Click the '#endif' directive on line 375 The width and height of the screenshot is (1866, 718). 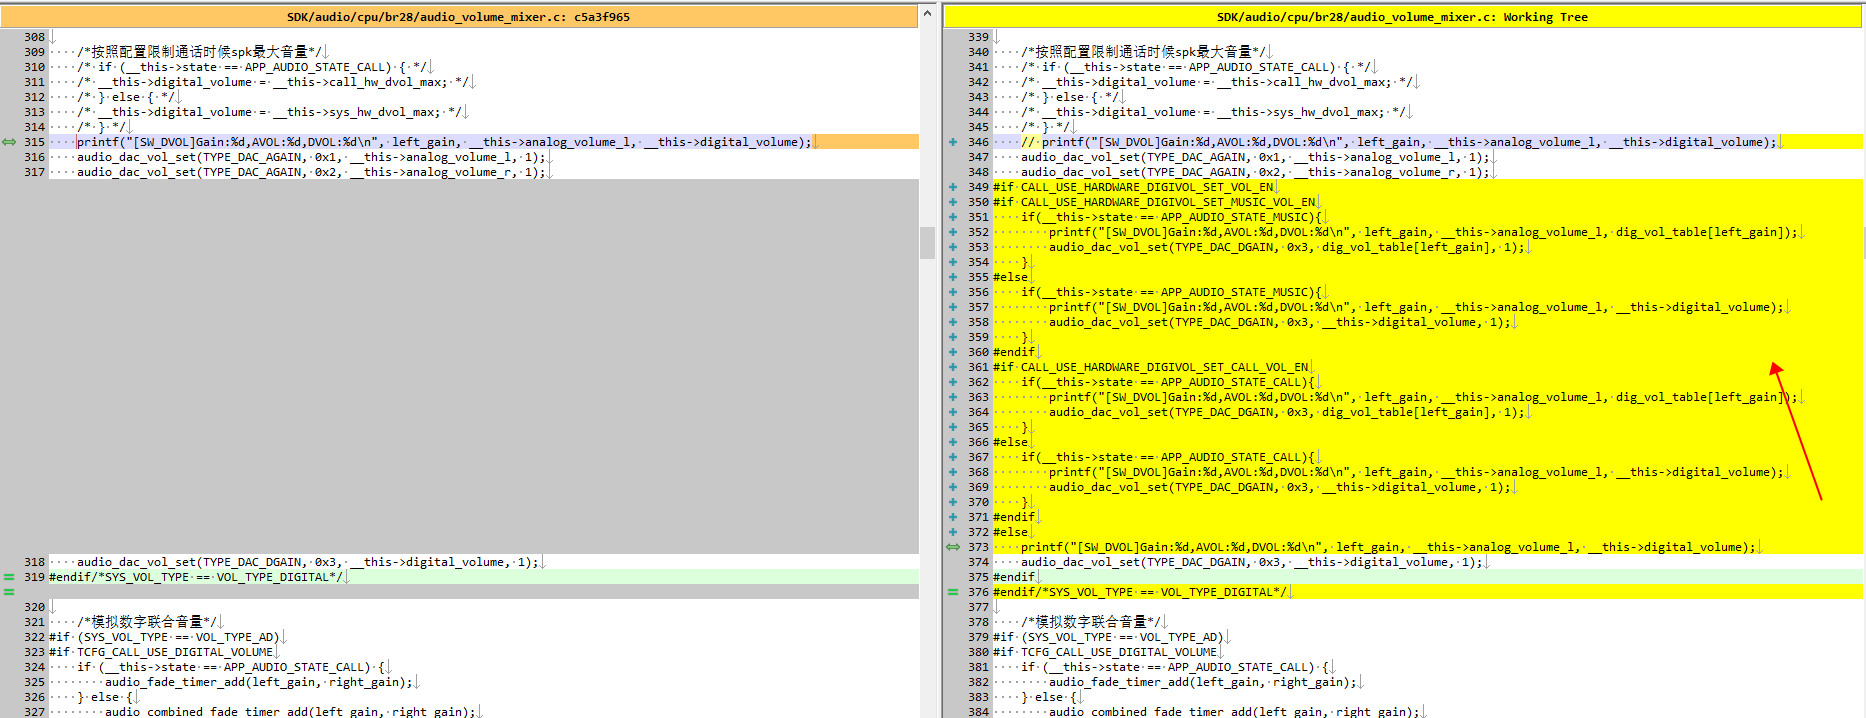pyautogui.click(x=1014, y=577)
